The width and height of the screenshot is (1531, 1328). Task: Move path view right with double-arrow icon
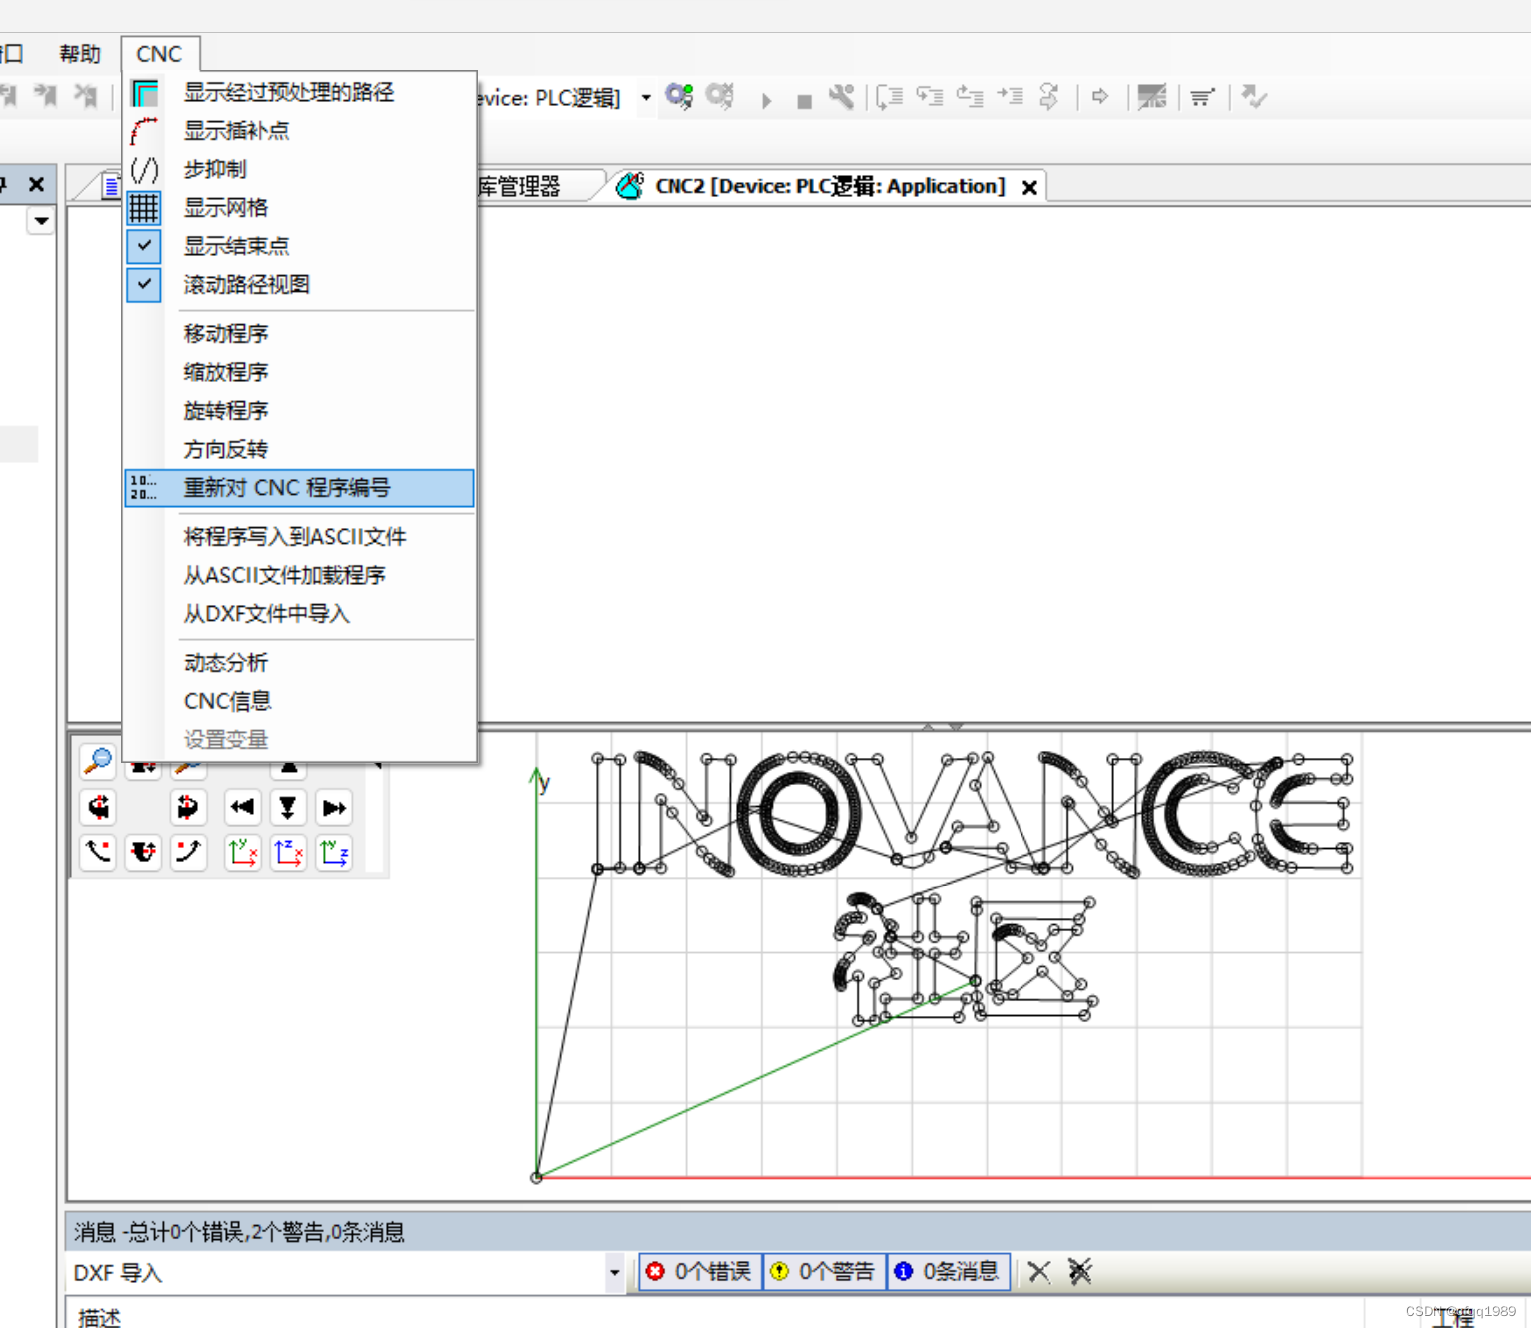(334, 807)
